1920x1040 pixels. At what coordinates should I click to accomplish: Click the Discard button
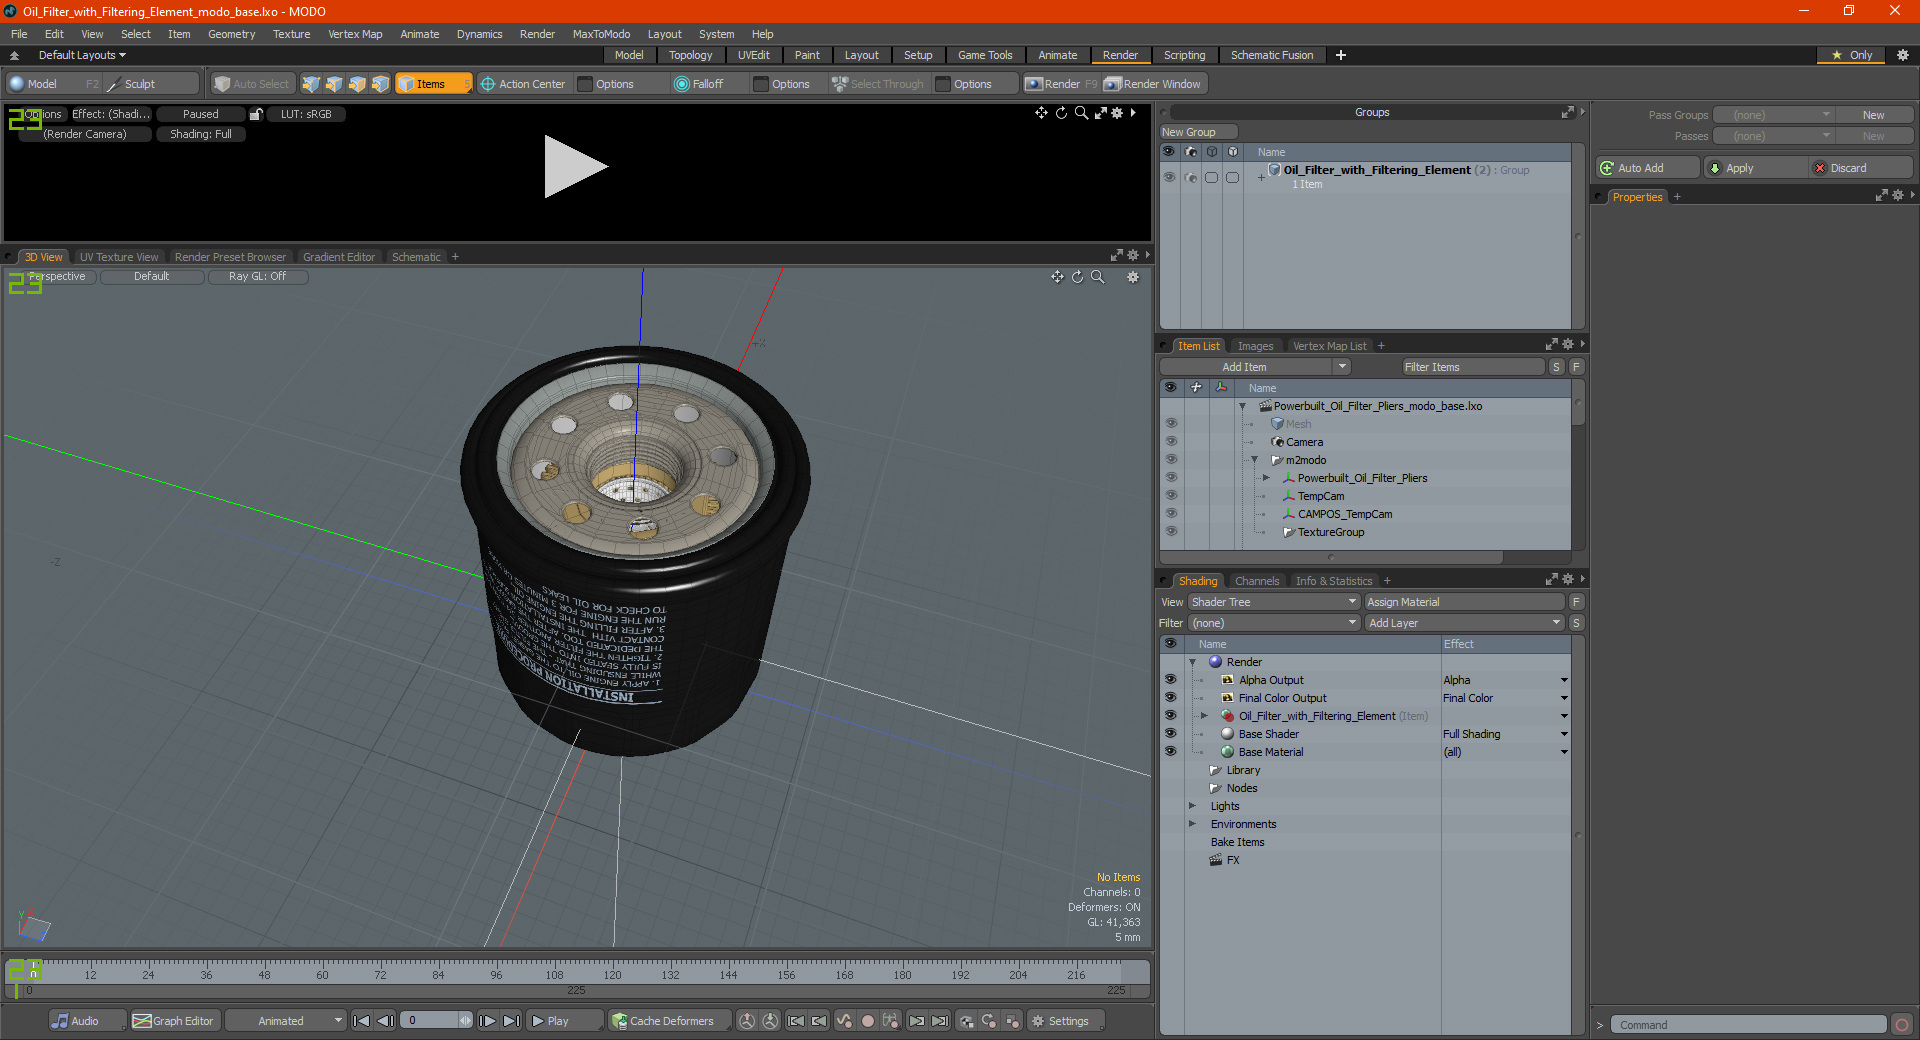1860,168
